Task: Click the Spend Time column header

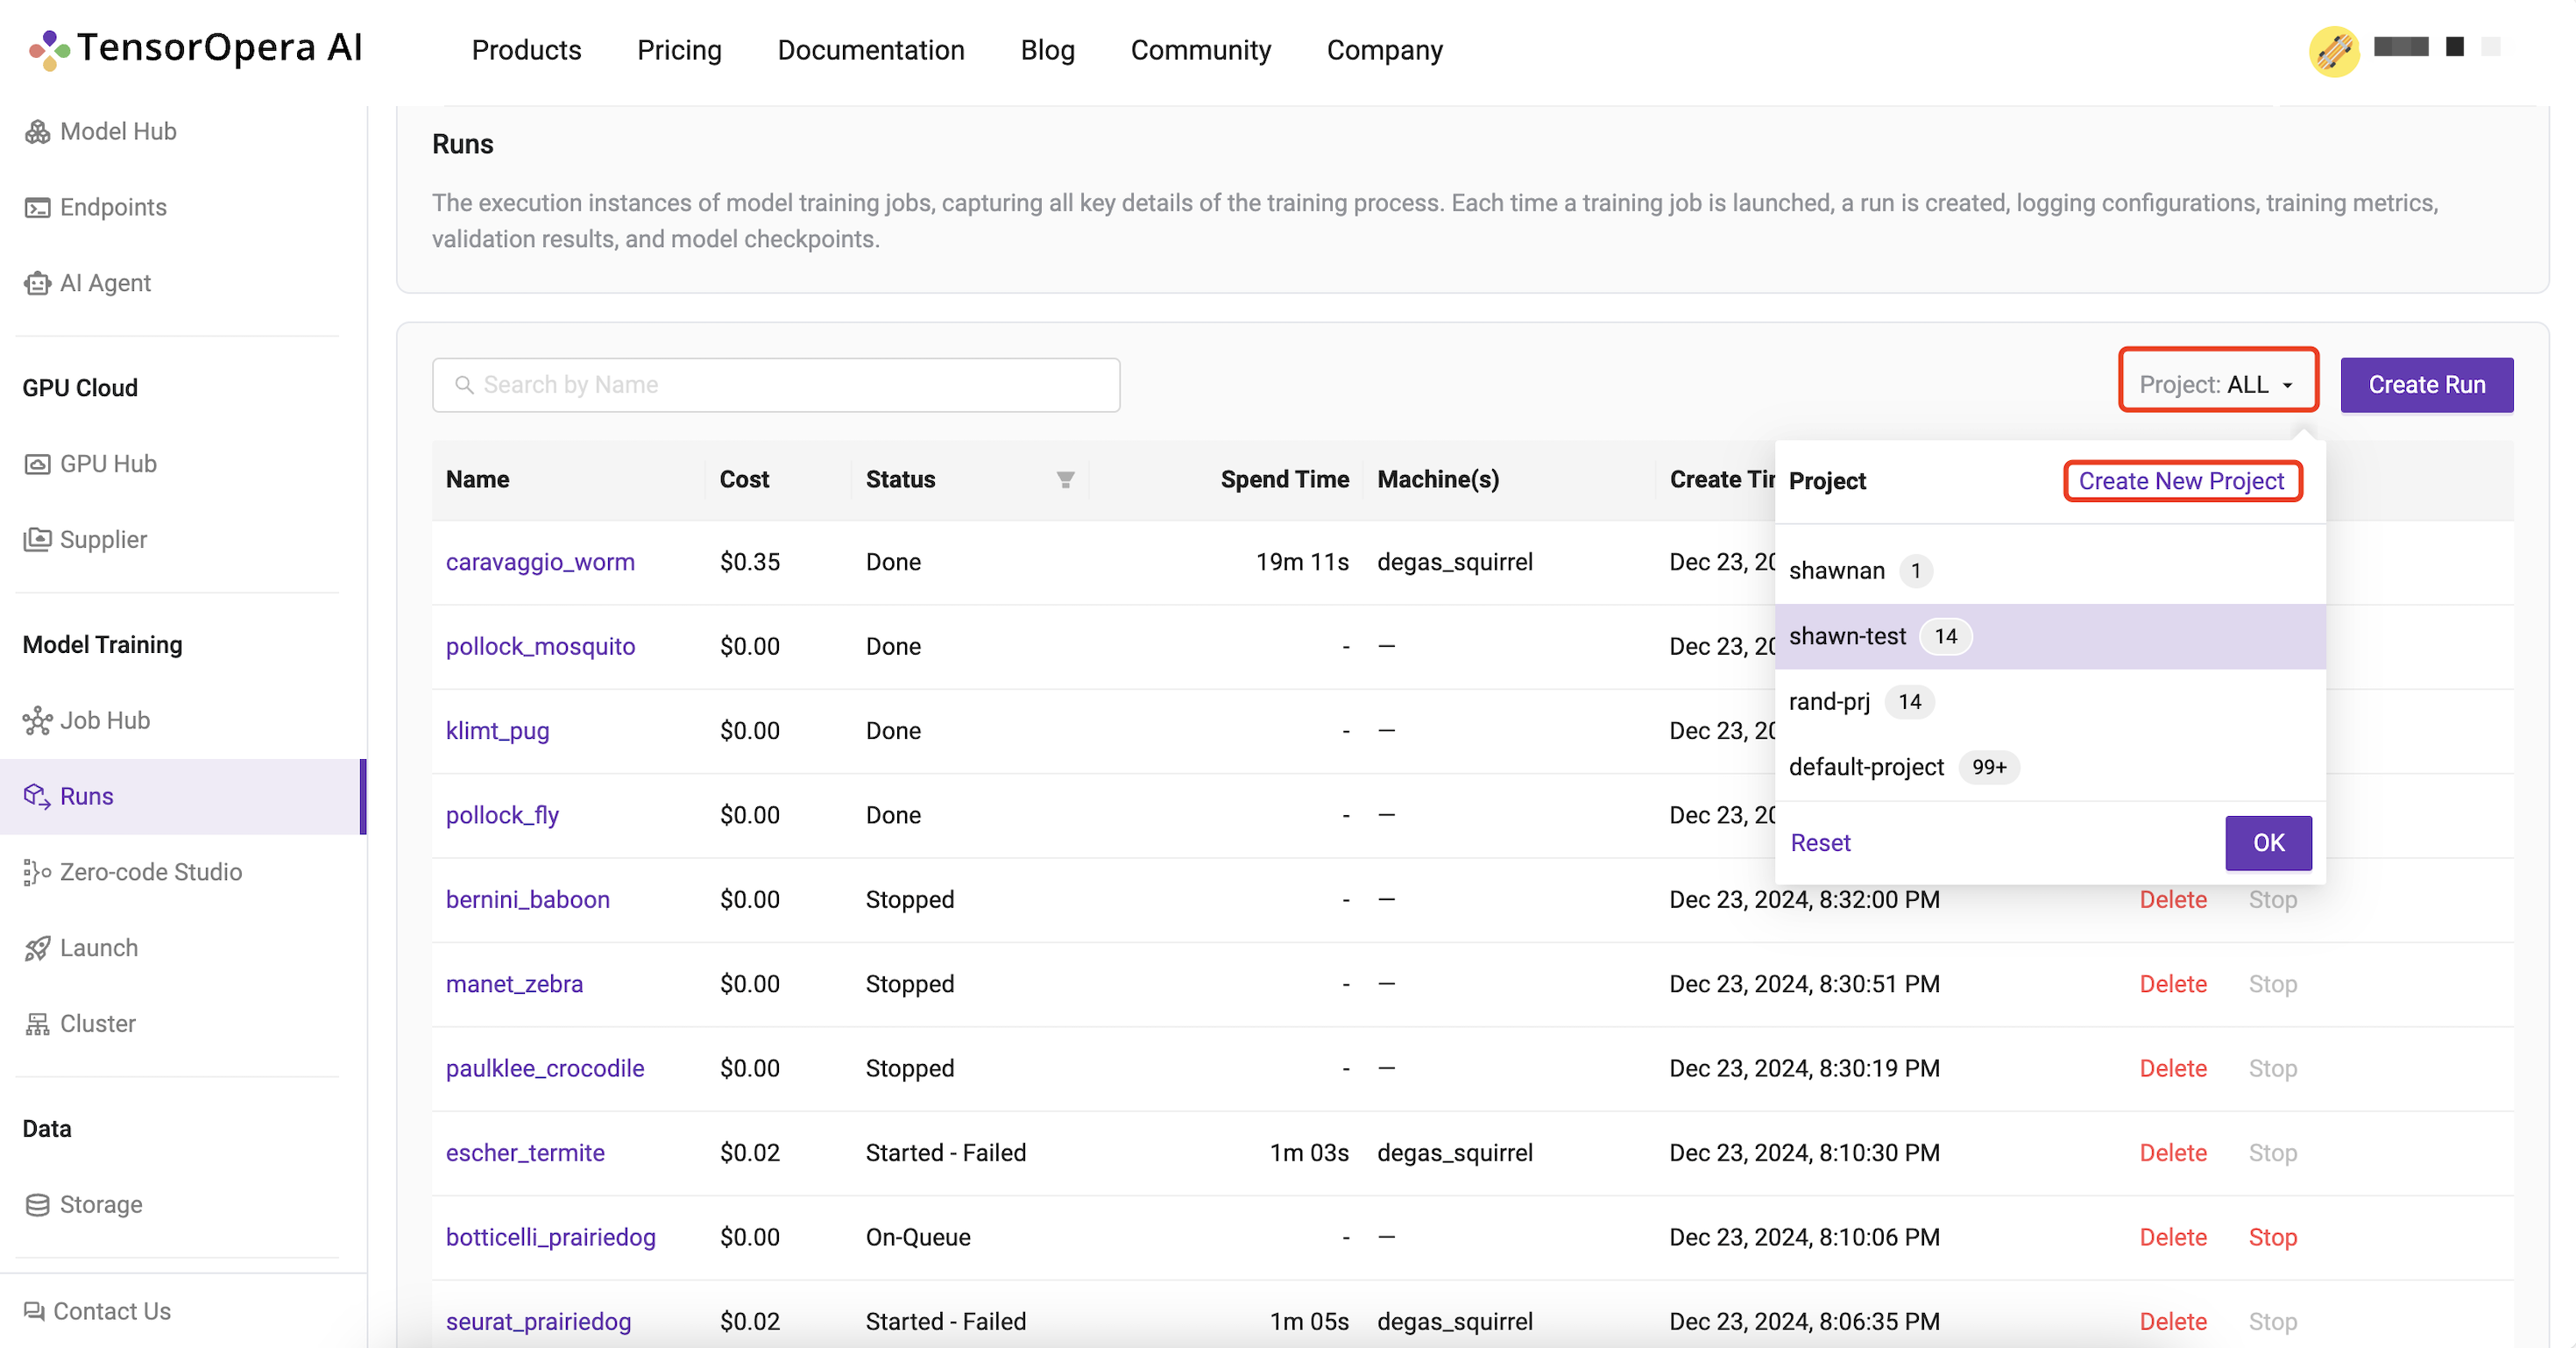Action: pyautogui.click(x=1284, y=480)
